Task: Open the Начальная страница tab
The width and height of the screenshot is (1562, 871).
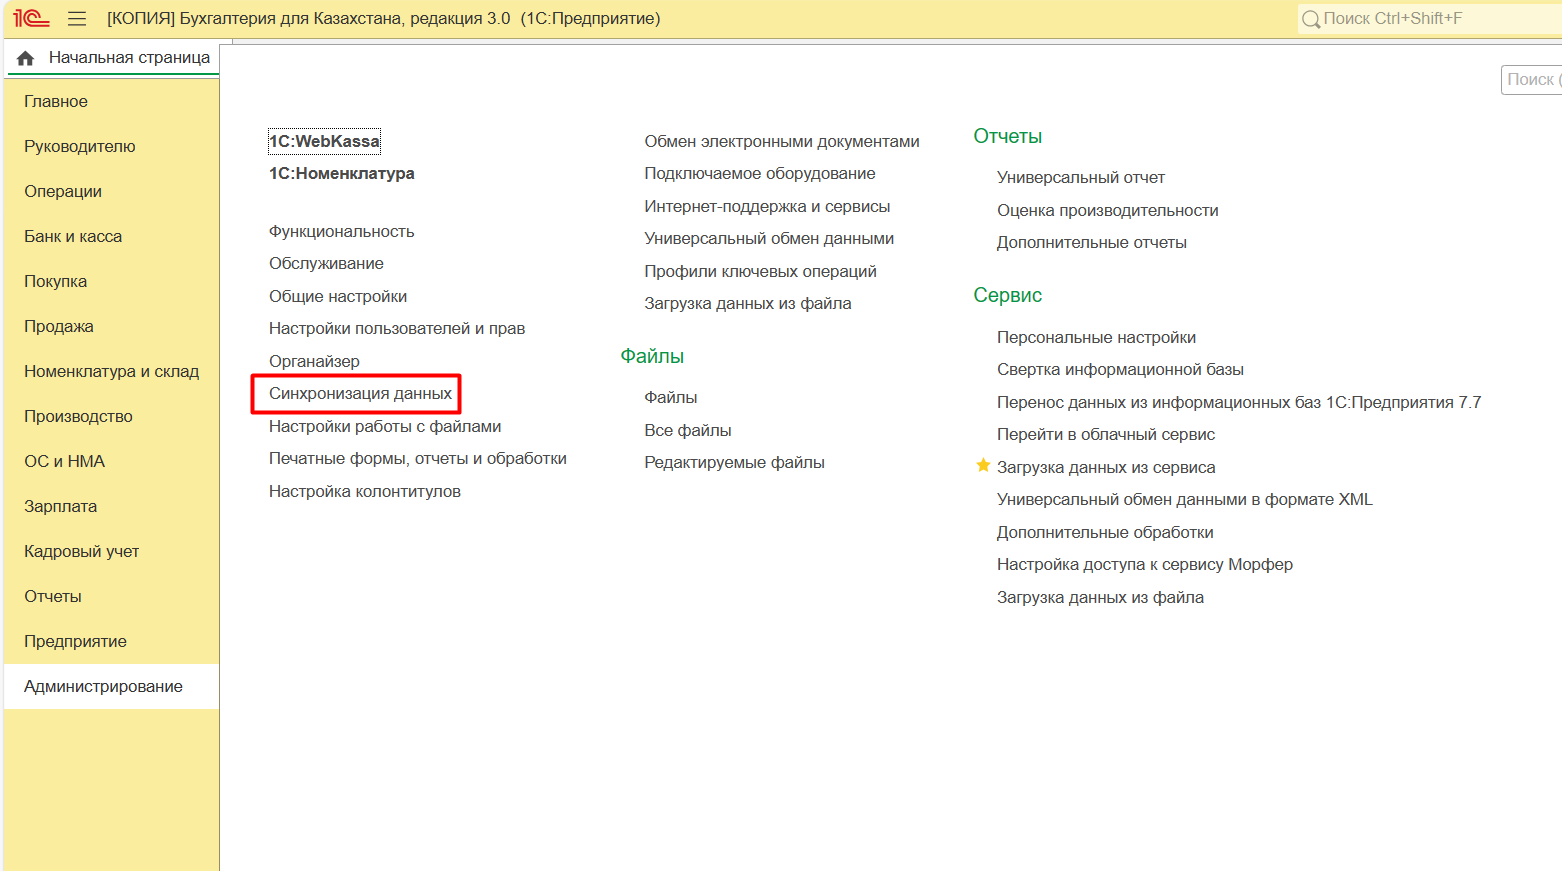Action: (x=129, y=58)
